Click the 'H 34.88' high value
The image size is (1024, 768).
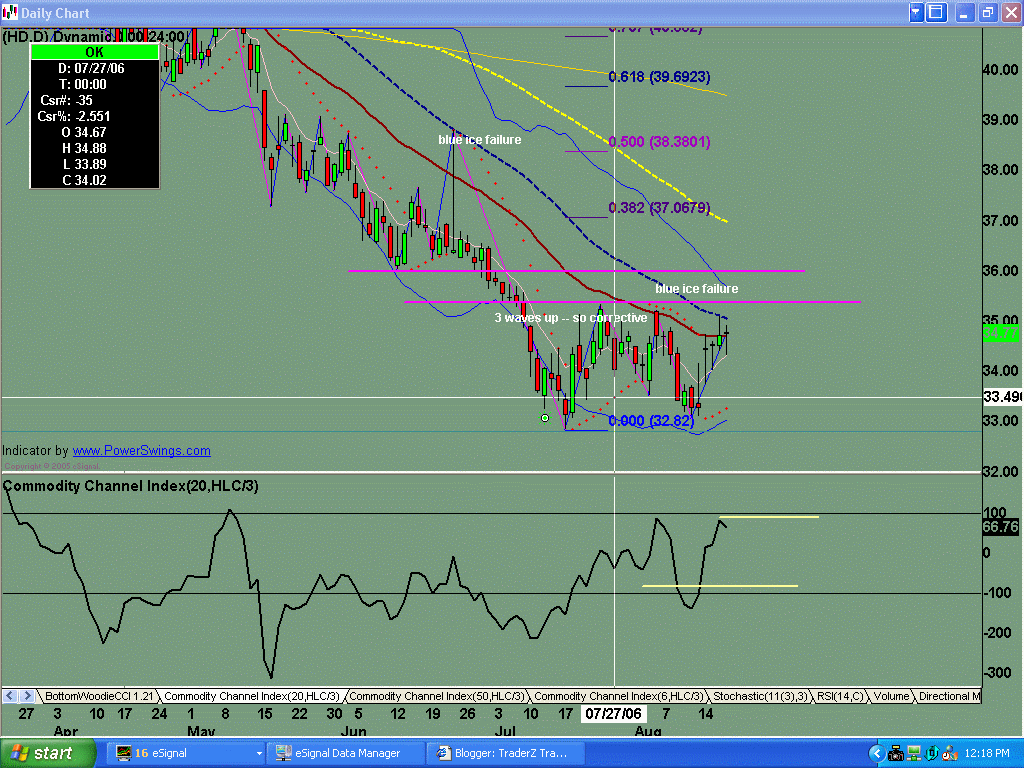point(84,148)
